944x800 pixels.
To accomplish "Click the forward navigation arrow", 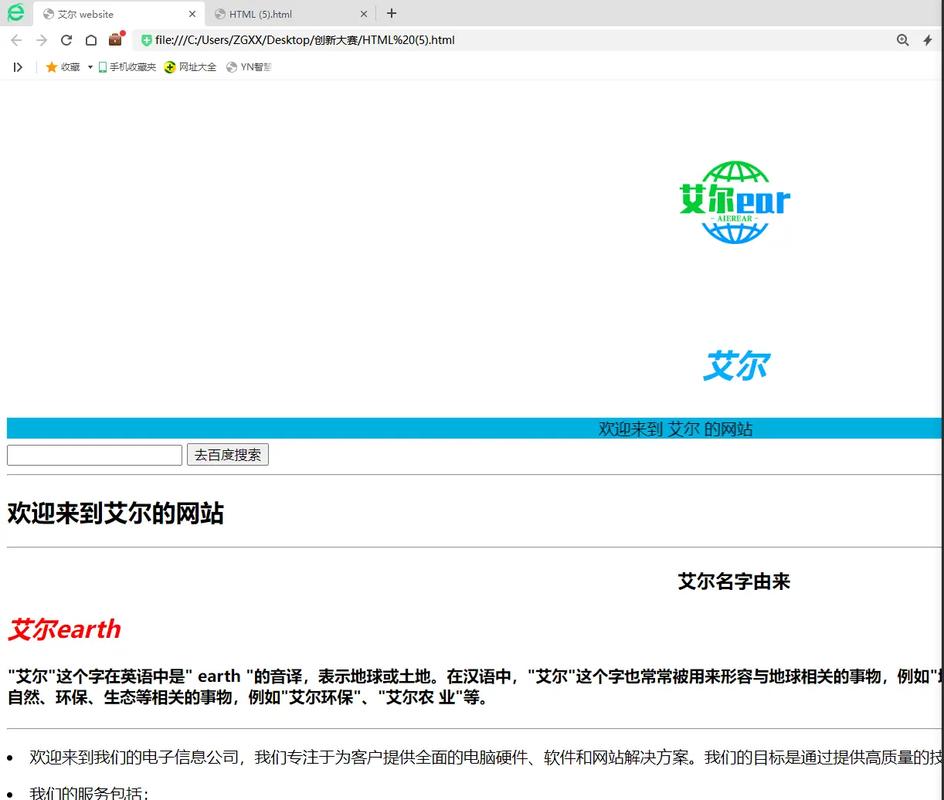I will [42, 40].
